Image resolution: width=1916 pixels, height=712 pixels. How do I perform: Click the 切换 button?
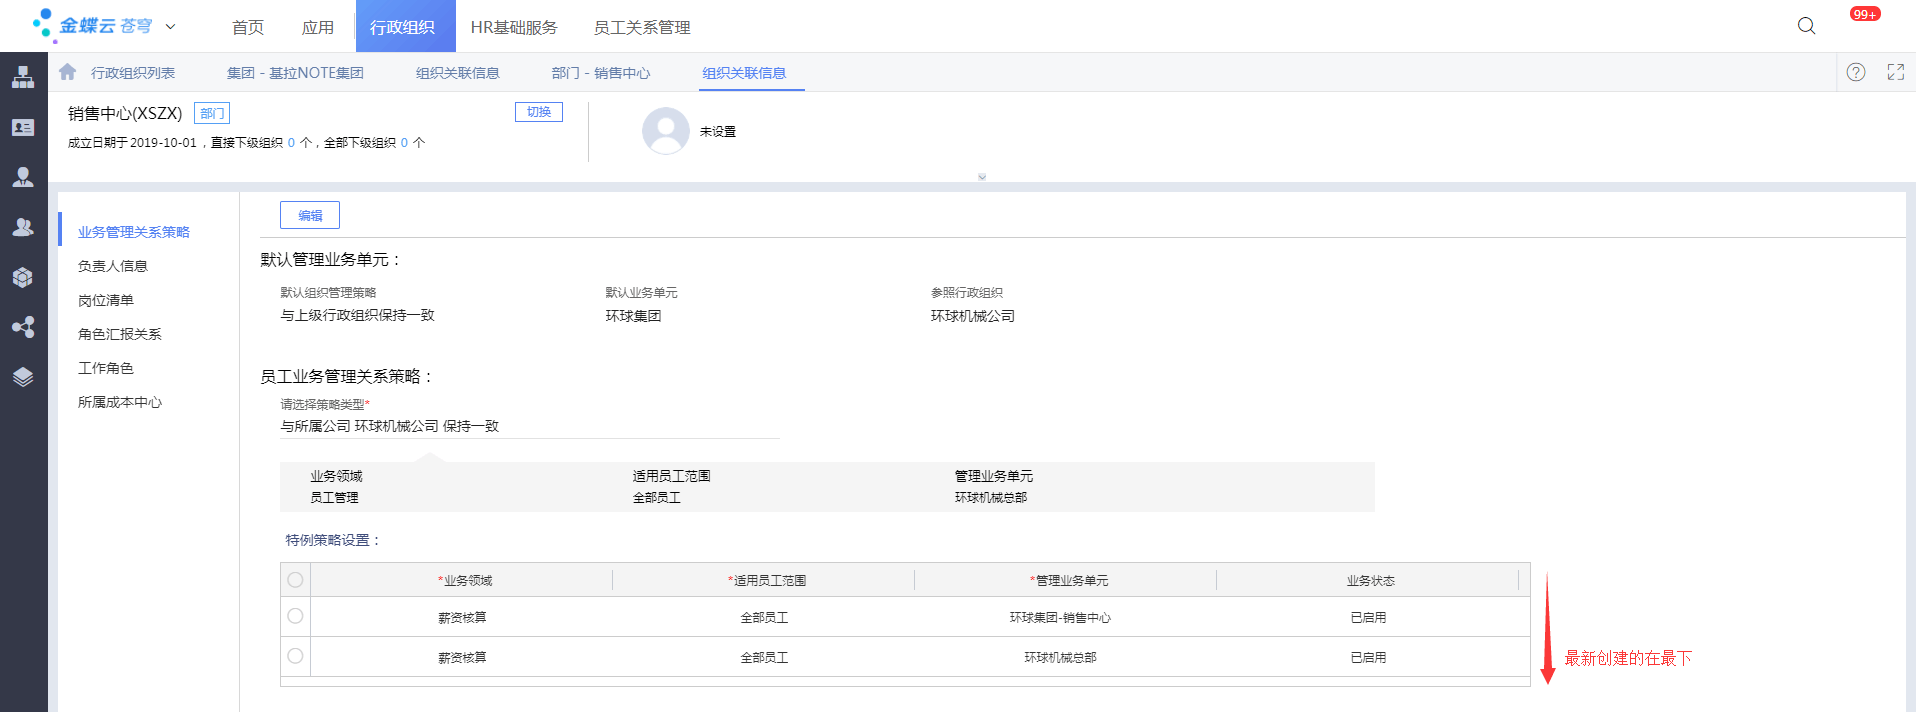tap(538, 112)
